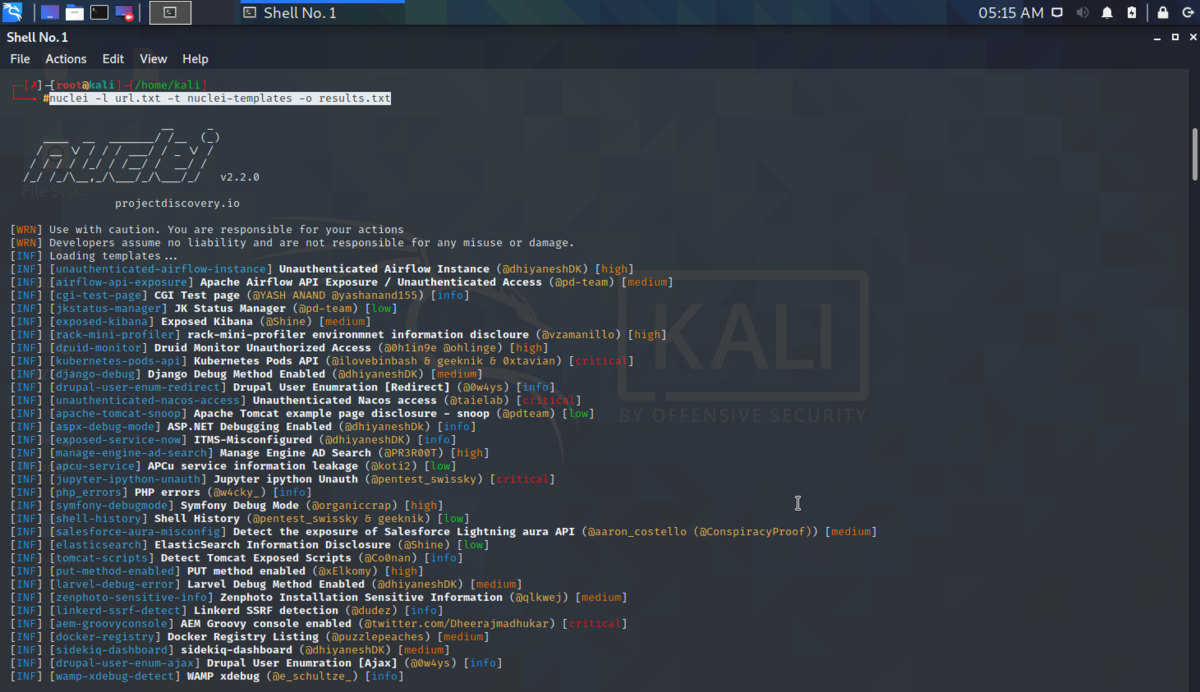Check the battery power icon
This screenshot has height=692, width=1200.
pos(1131,13)
